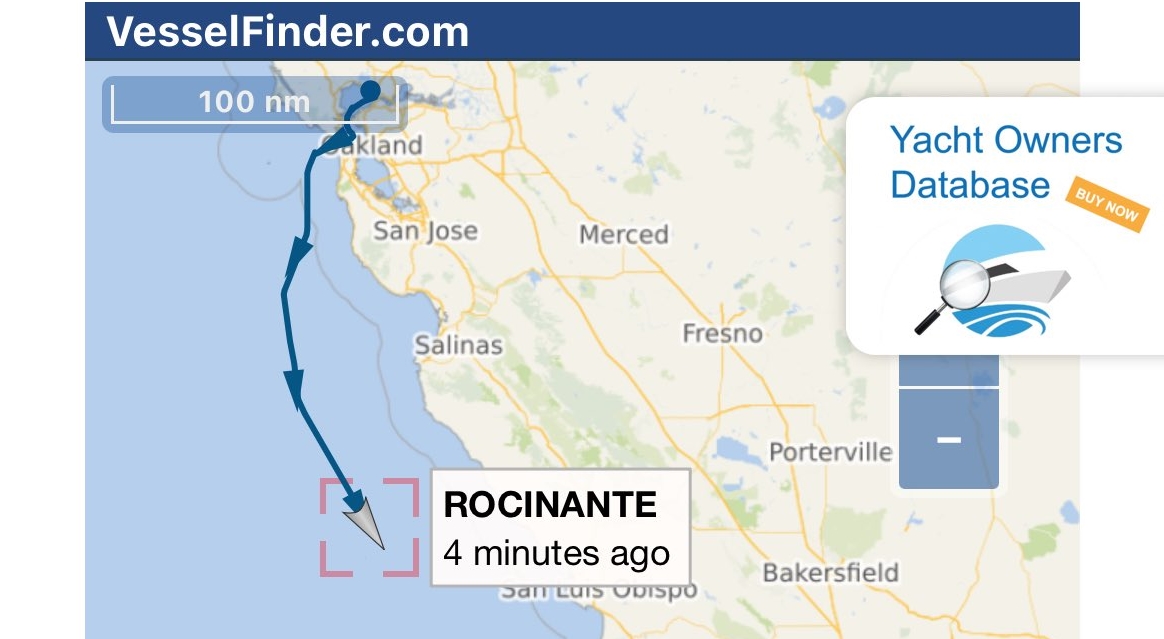Click the track arrow west of Salinas
This screenshot has width=1164, height=639.
pos(294,384)
